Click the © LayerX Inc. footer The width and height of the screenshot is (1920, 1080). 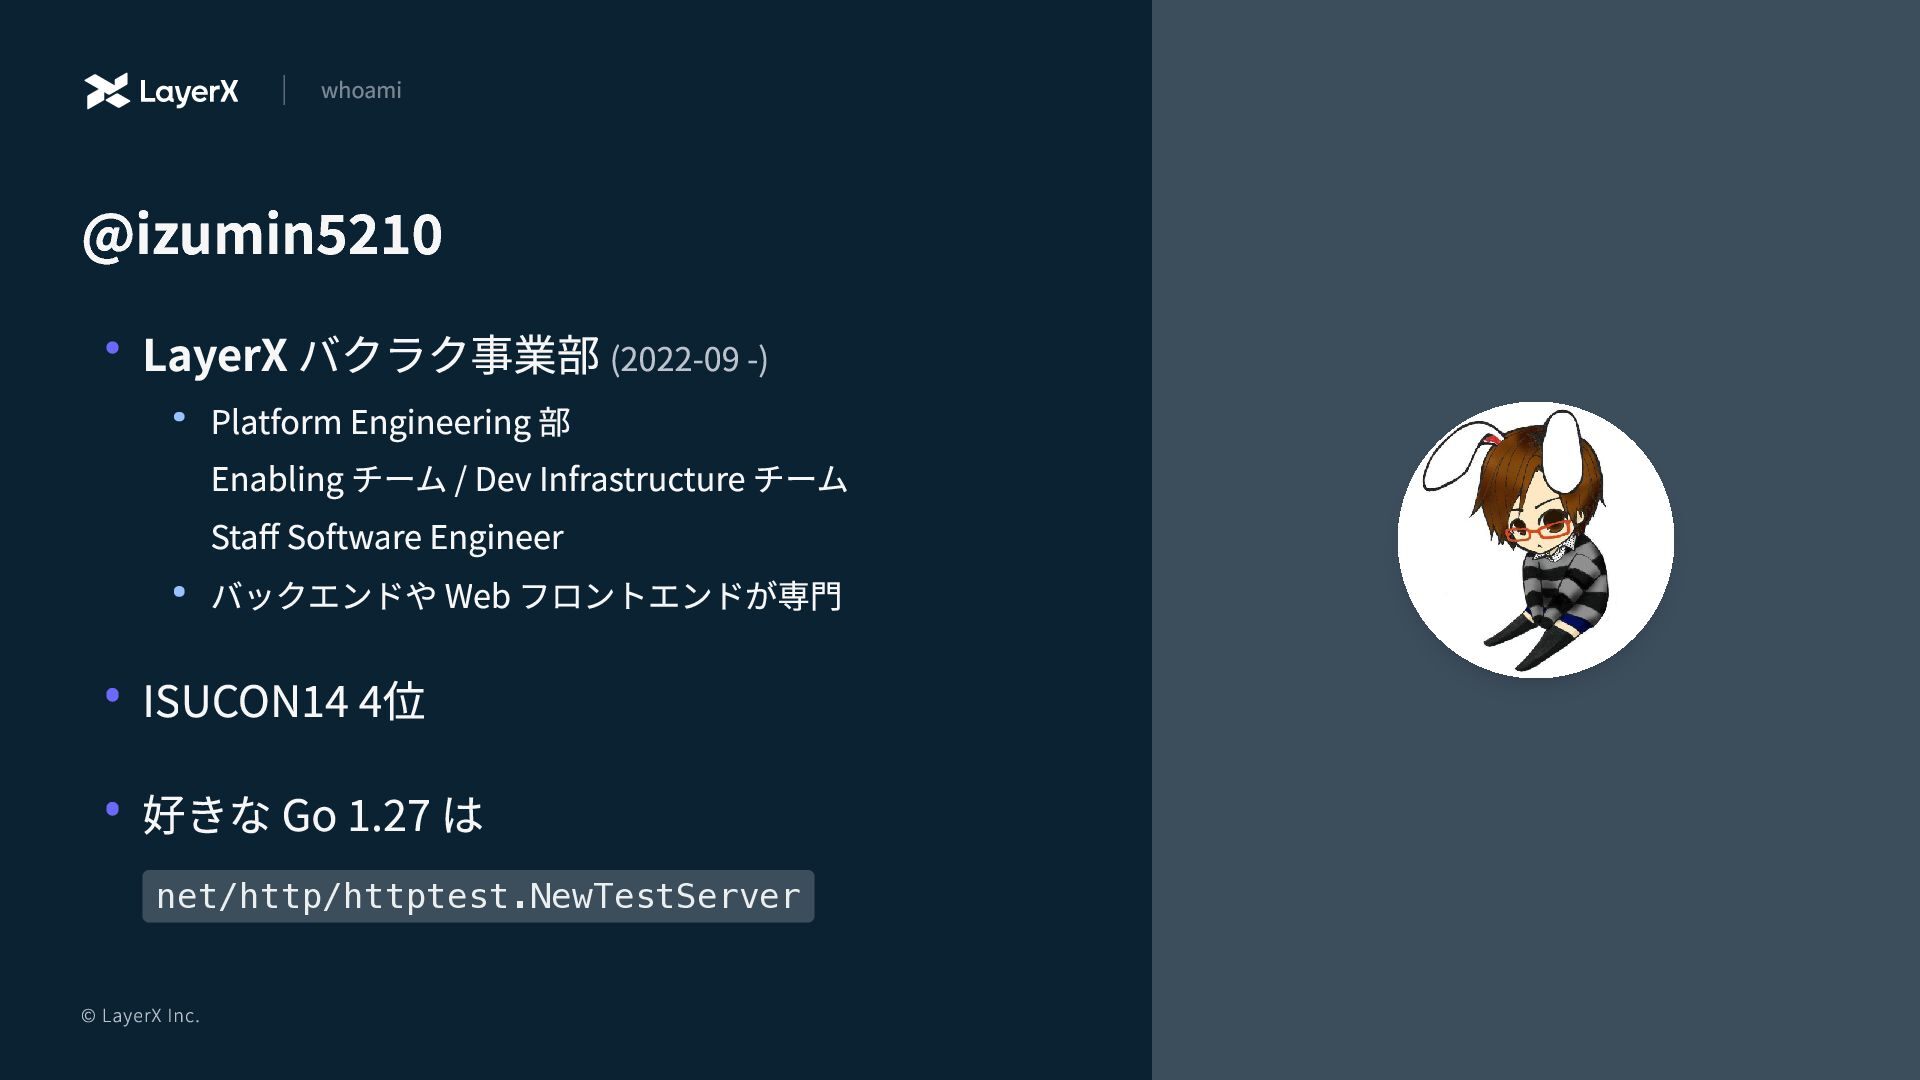140,1016
